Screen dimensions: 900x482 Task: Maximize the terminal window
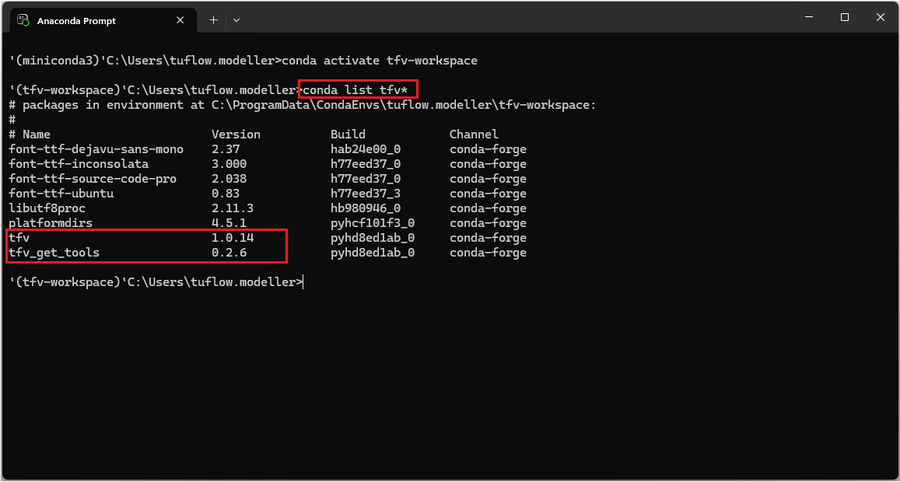click(845, 17)
